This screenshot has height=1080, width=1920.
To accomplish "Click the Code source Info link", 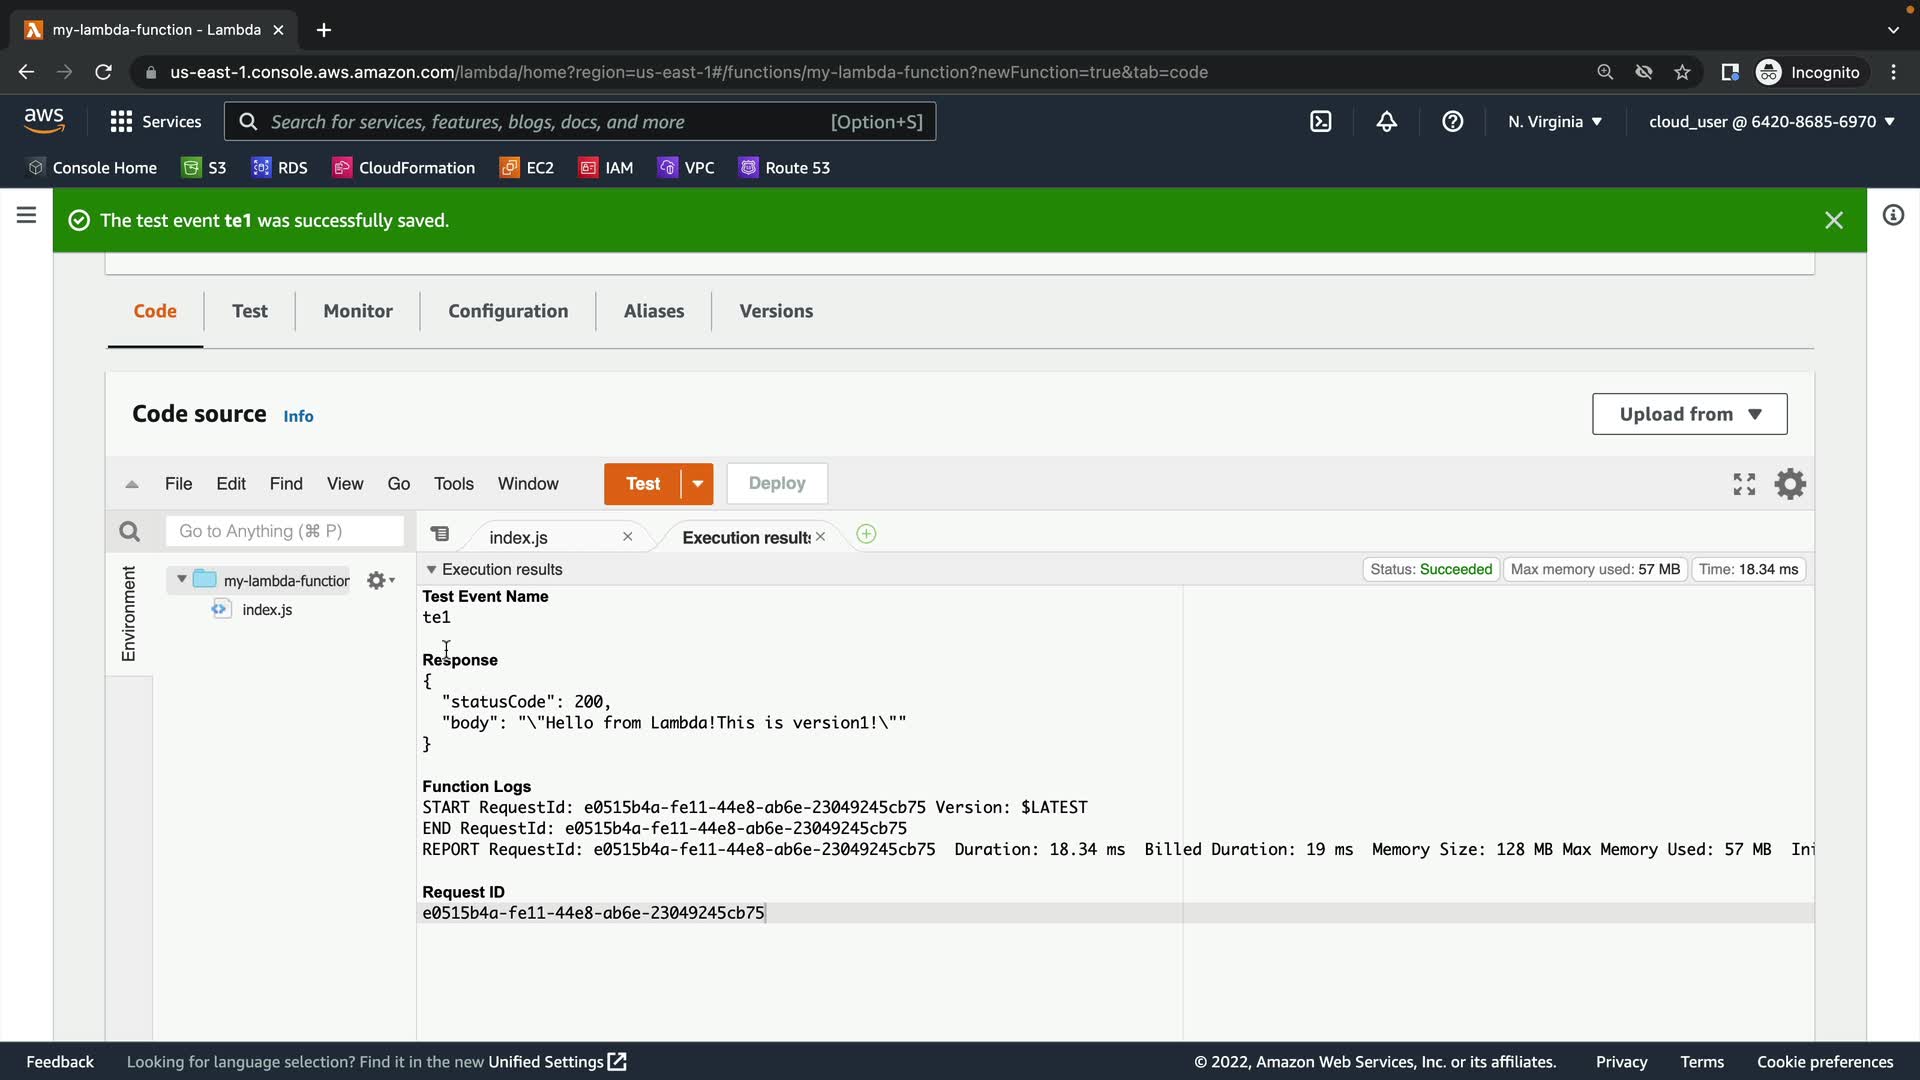I will click(298, 416).
